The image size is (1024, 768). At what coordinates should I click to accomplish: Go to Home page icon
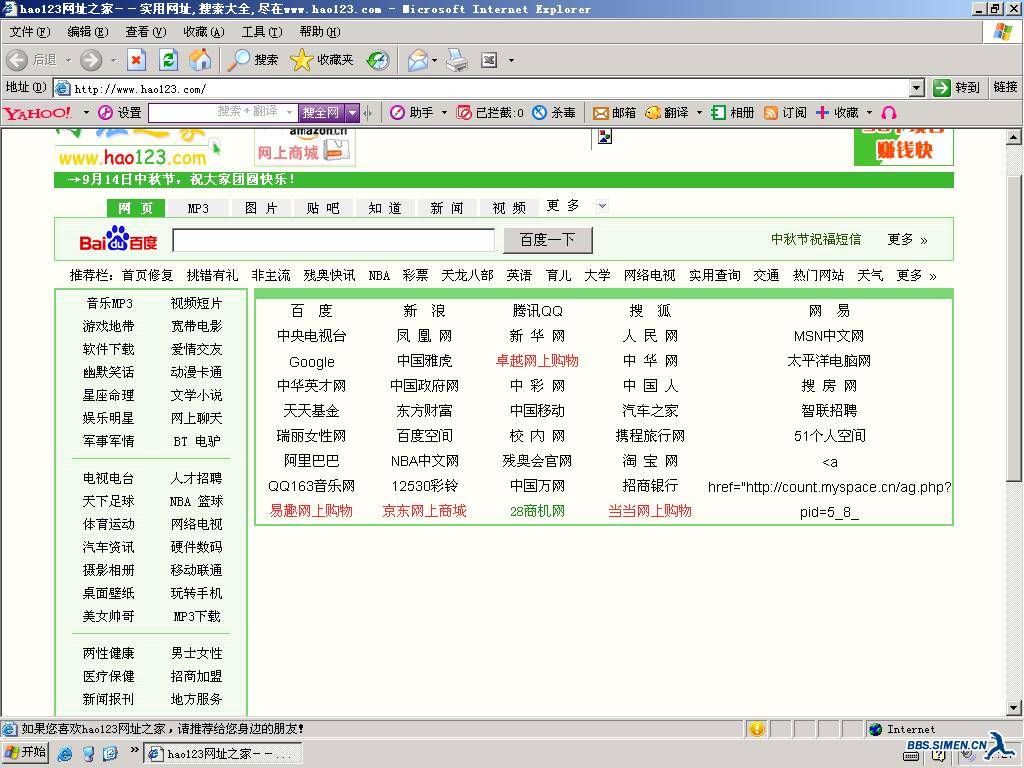(x=200, y=60)
